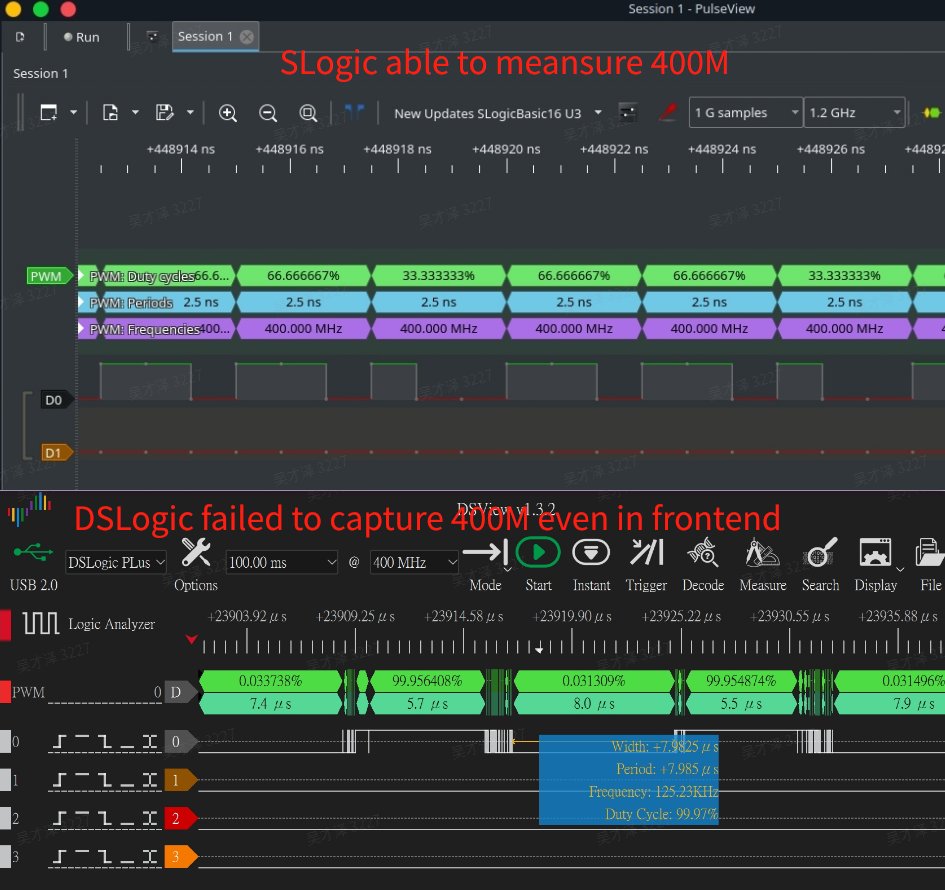Expand the PWM: Duty cycles row
This screenshot has height=890, width=945.
(82, 276)
